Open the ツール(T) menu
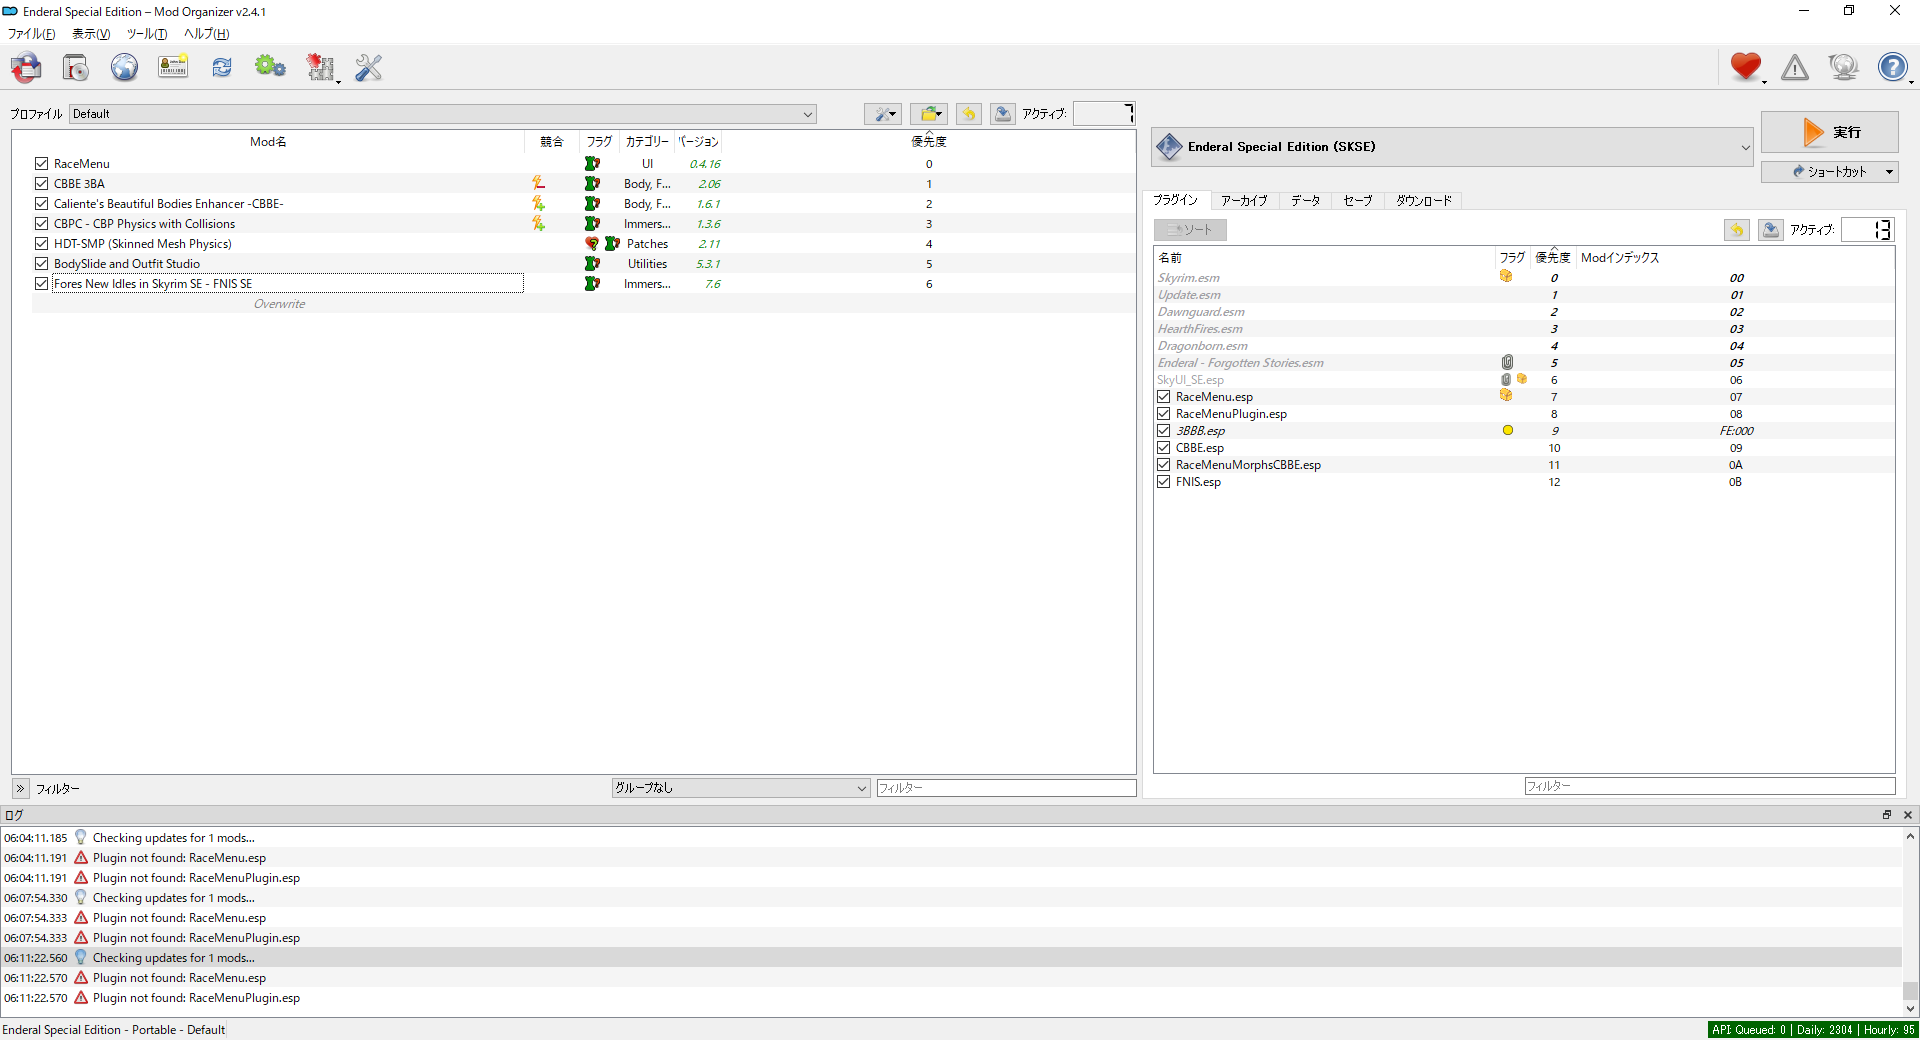The height and width of the screenshot is (1040, 1920). (x=147, y=34)
